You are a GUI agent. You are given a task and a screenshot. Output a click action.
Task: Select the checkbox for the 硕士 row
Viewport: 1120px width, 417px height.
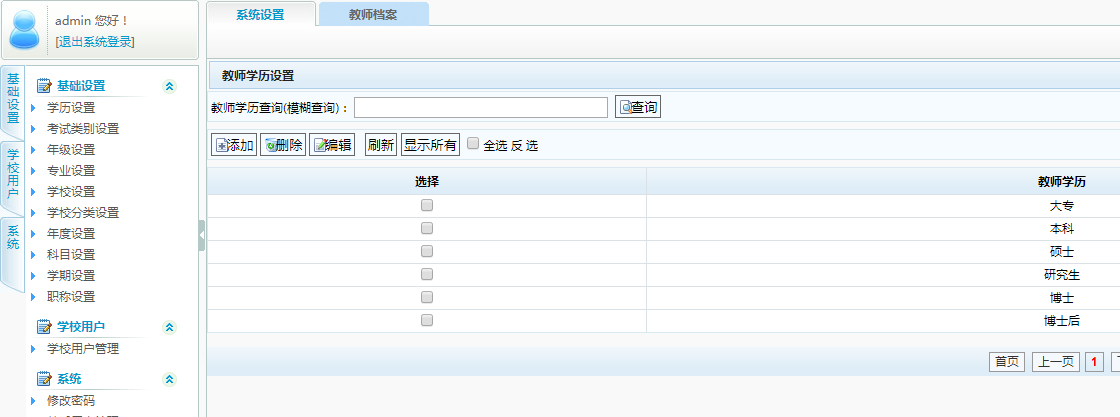(427, 251)
